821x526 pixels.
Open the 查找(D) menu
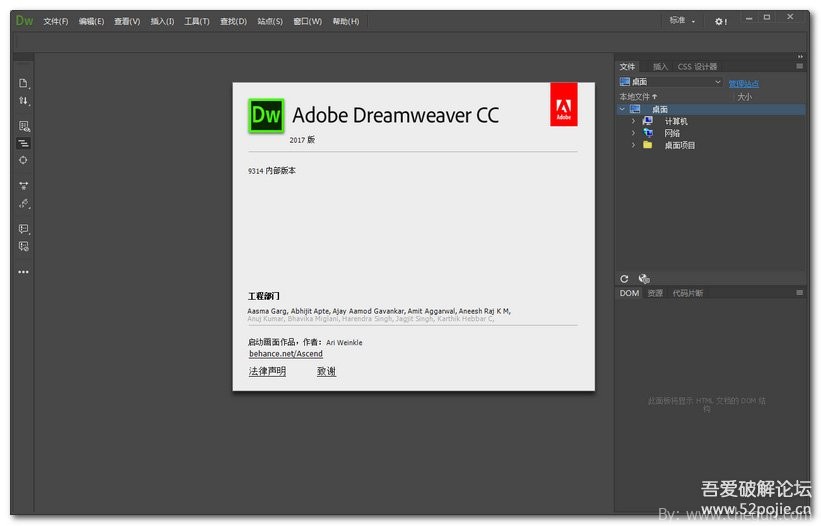point(233,21)
